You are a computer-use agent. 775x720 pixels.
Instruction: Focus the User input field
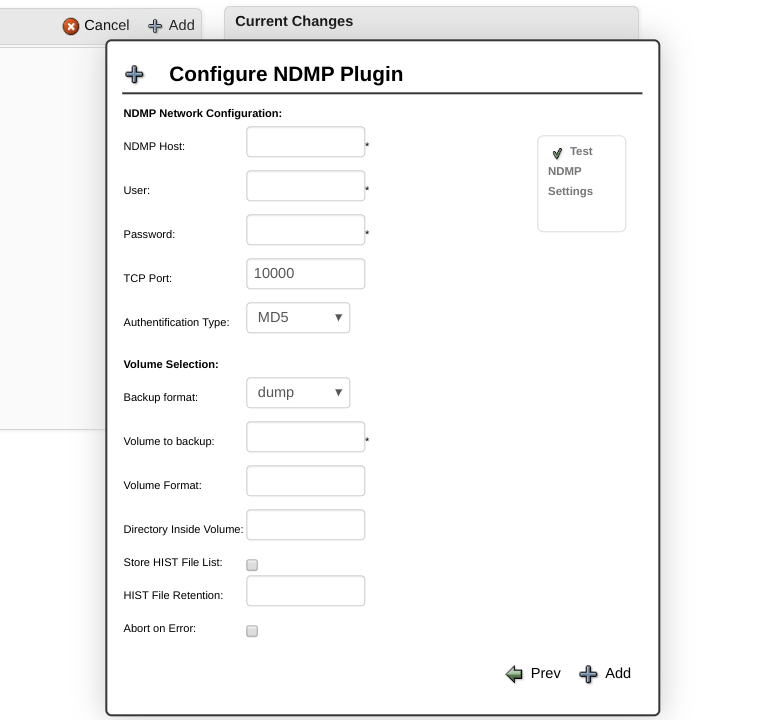click(x=305, y=186)
